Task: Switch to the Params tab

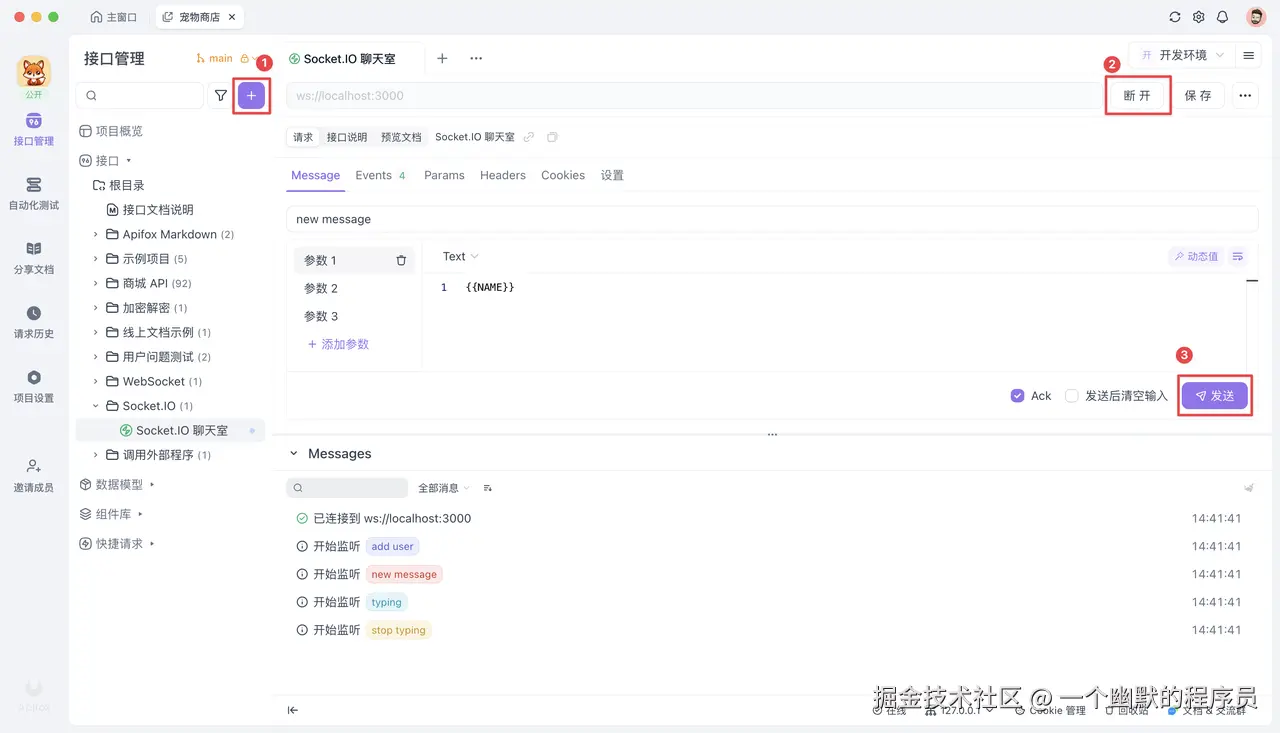Action: (444, 175)
